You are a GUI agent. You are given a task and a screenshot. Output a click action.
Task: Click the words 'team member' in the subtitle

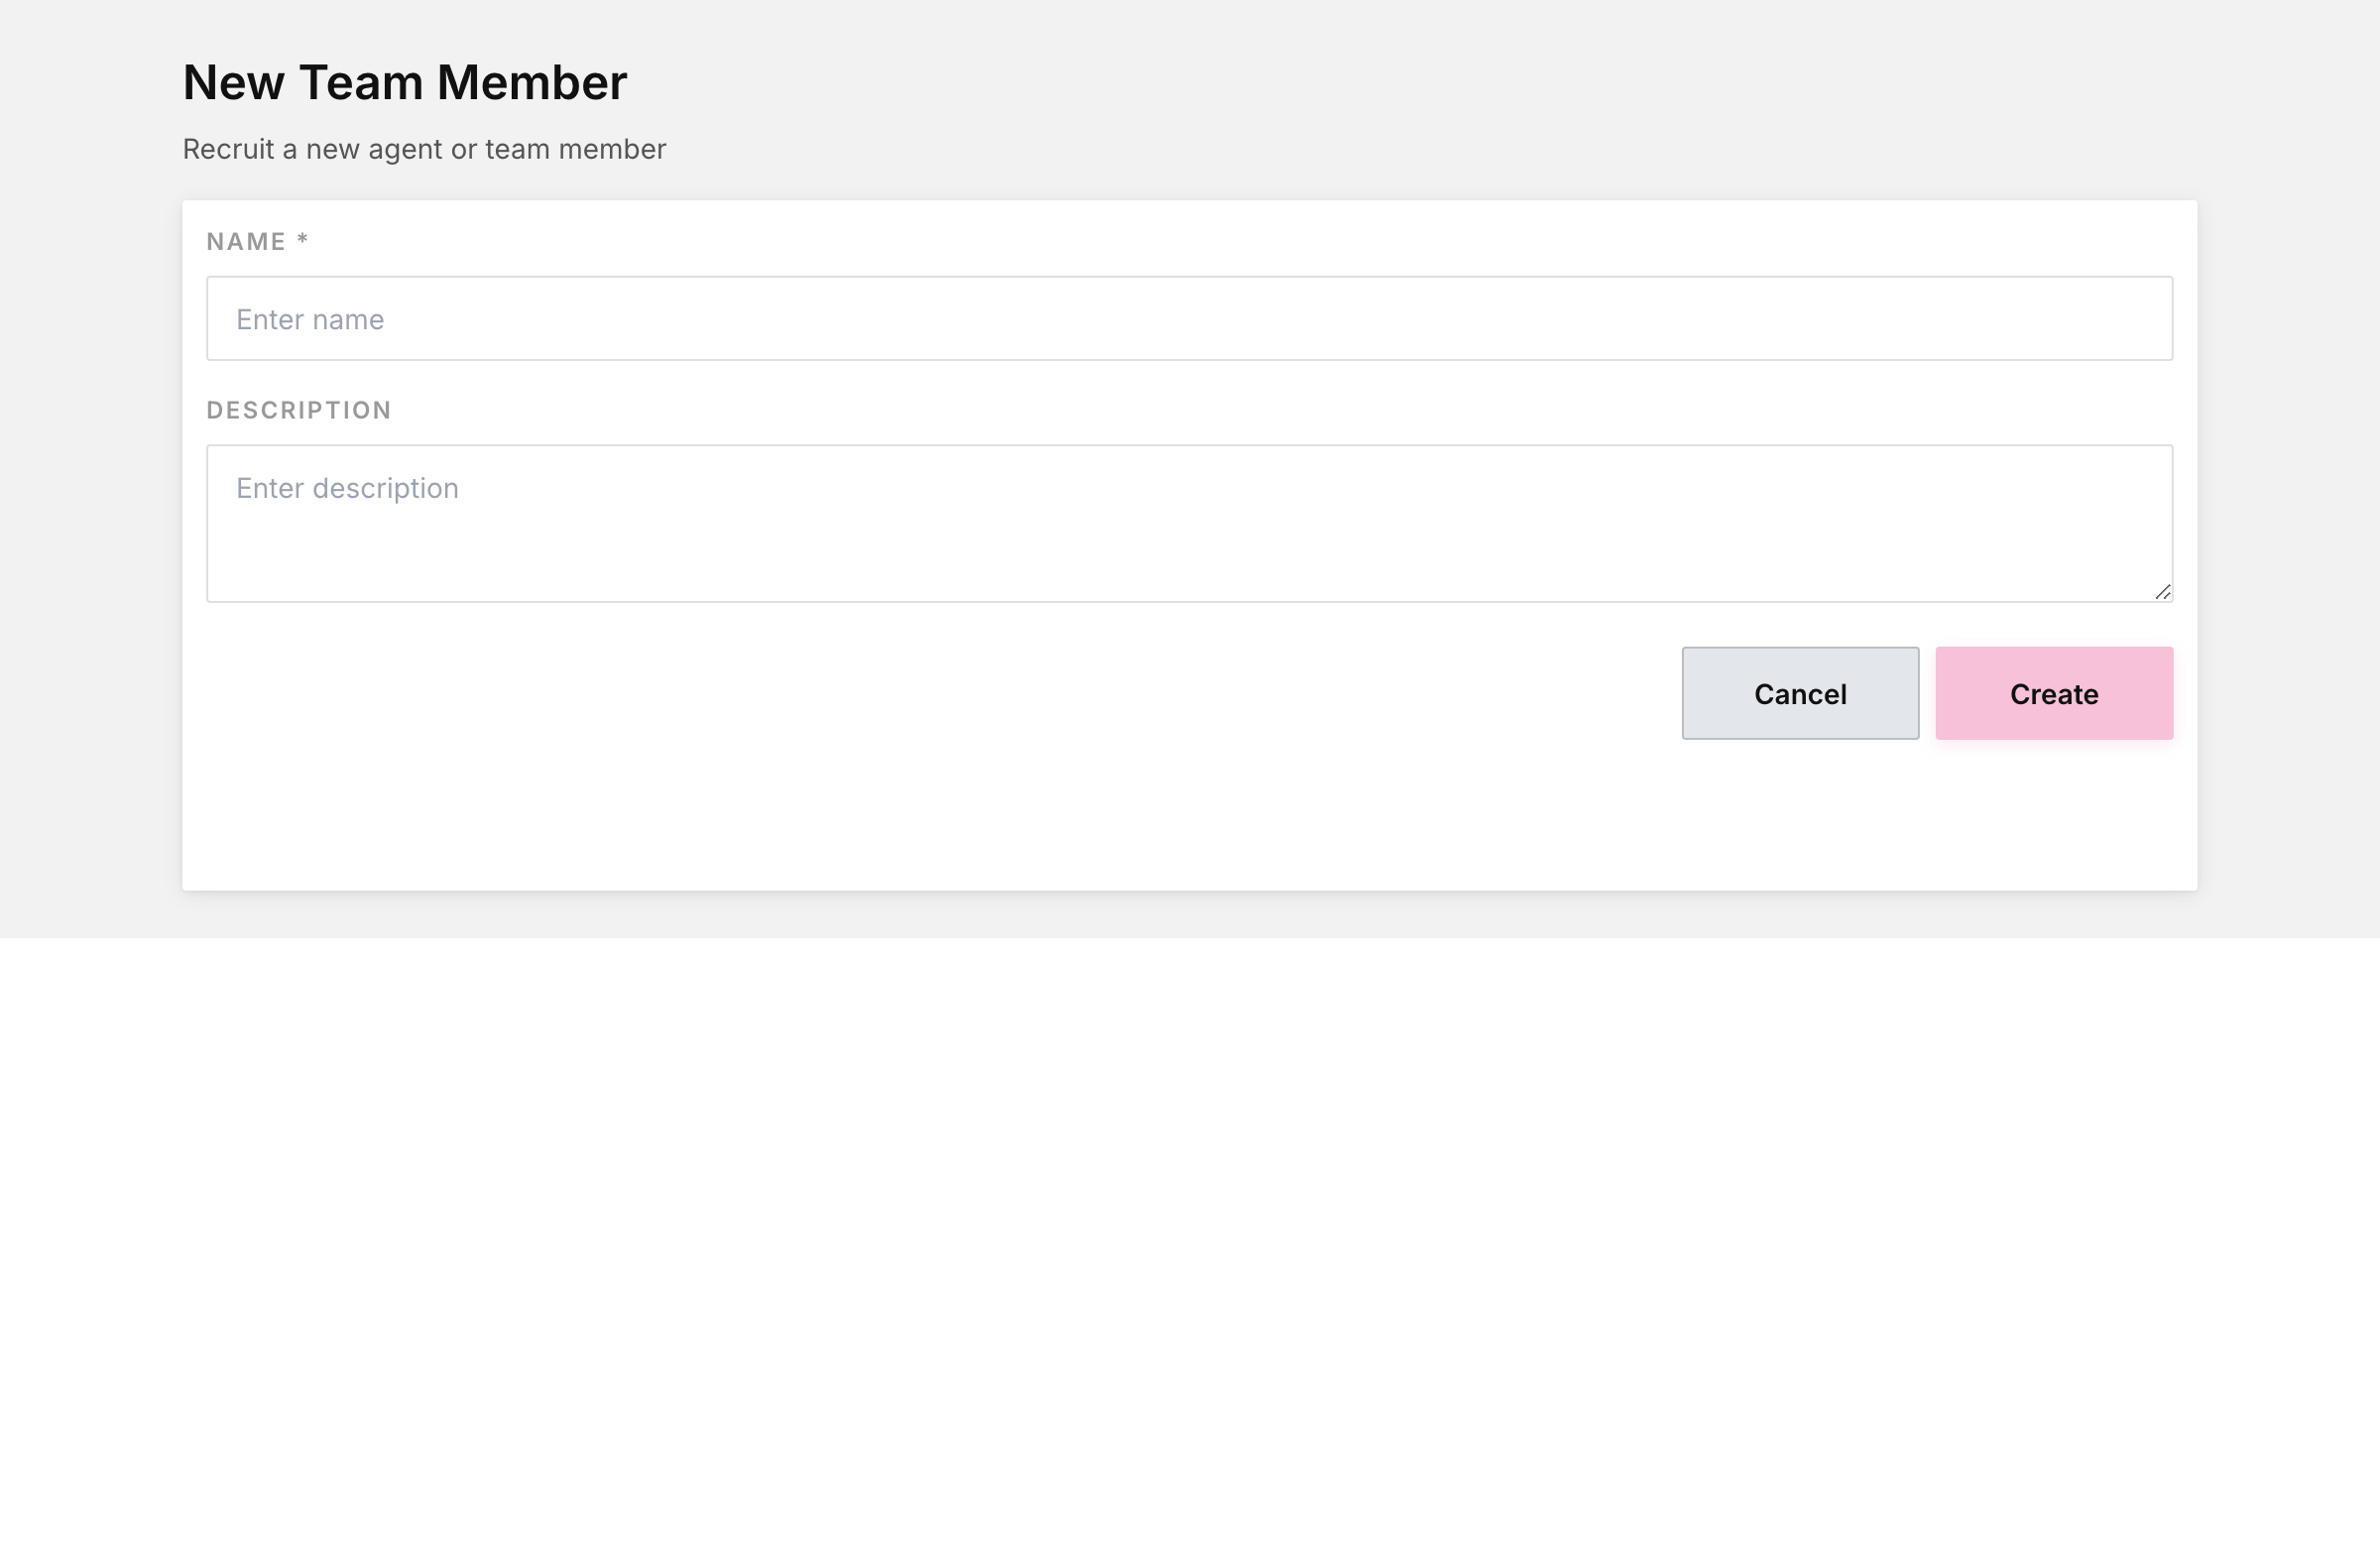pos(576,149)
